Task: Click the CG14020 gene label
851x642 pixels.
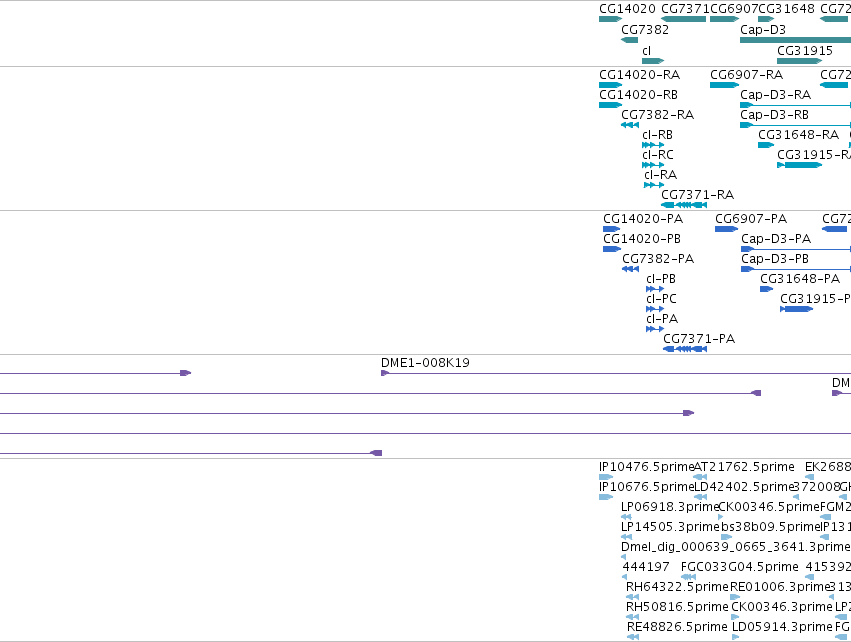Action: [x=627, y=9]
